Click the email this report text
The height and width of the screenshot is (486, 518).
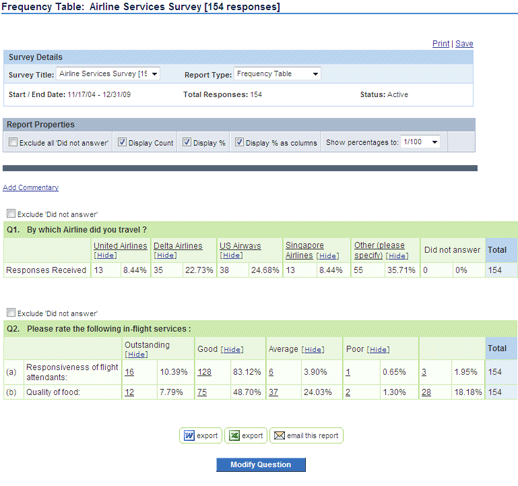pos(313,436)
